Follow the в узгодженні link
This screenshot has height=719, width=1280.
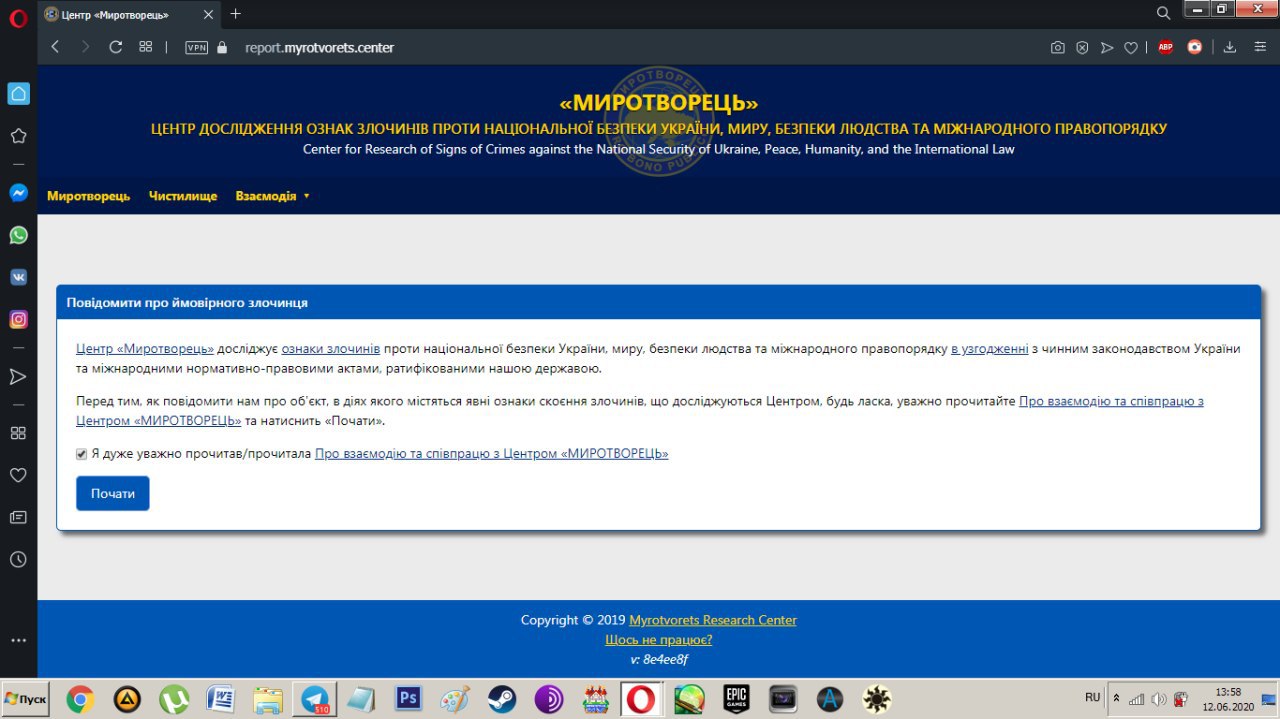tap(990, 348)
